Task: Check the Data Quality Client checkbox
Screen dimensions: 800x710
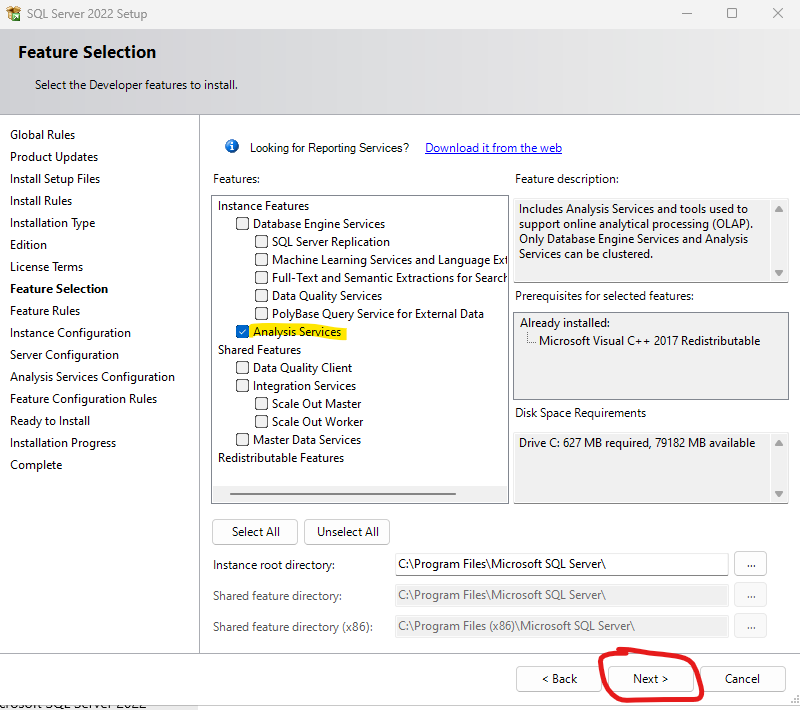Action: point(242,367)
